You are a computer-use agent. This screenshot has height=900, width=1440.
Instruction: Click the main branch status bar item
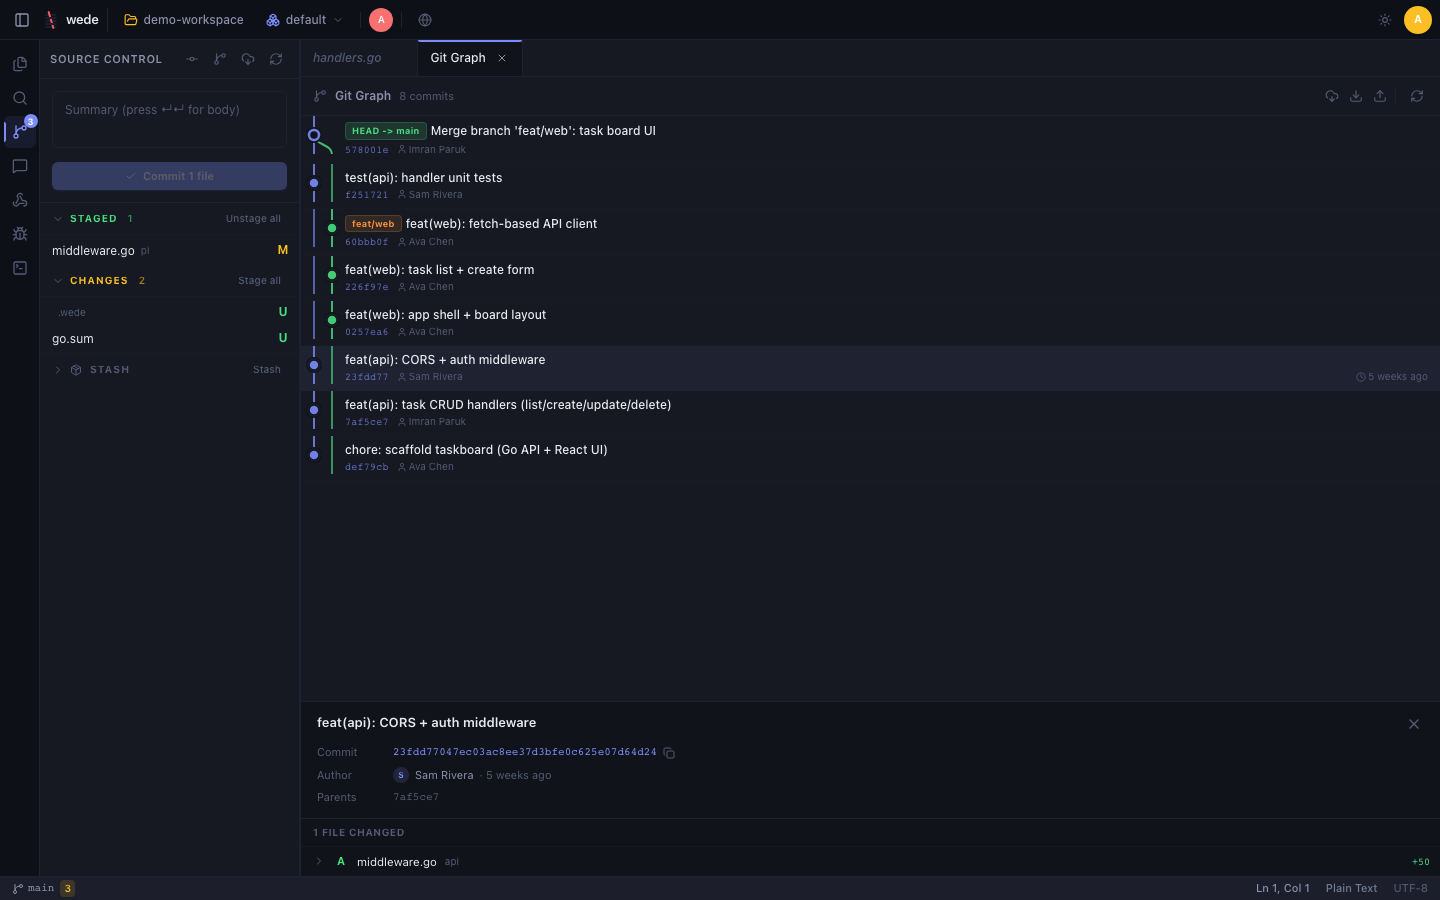33,888
